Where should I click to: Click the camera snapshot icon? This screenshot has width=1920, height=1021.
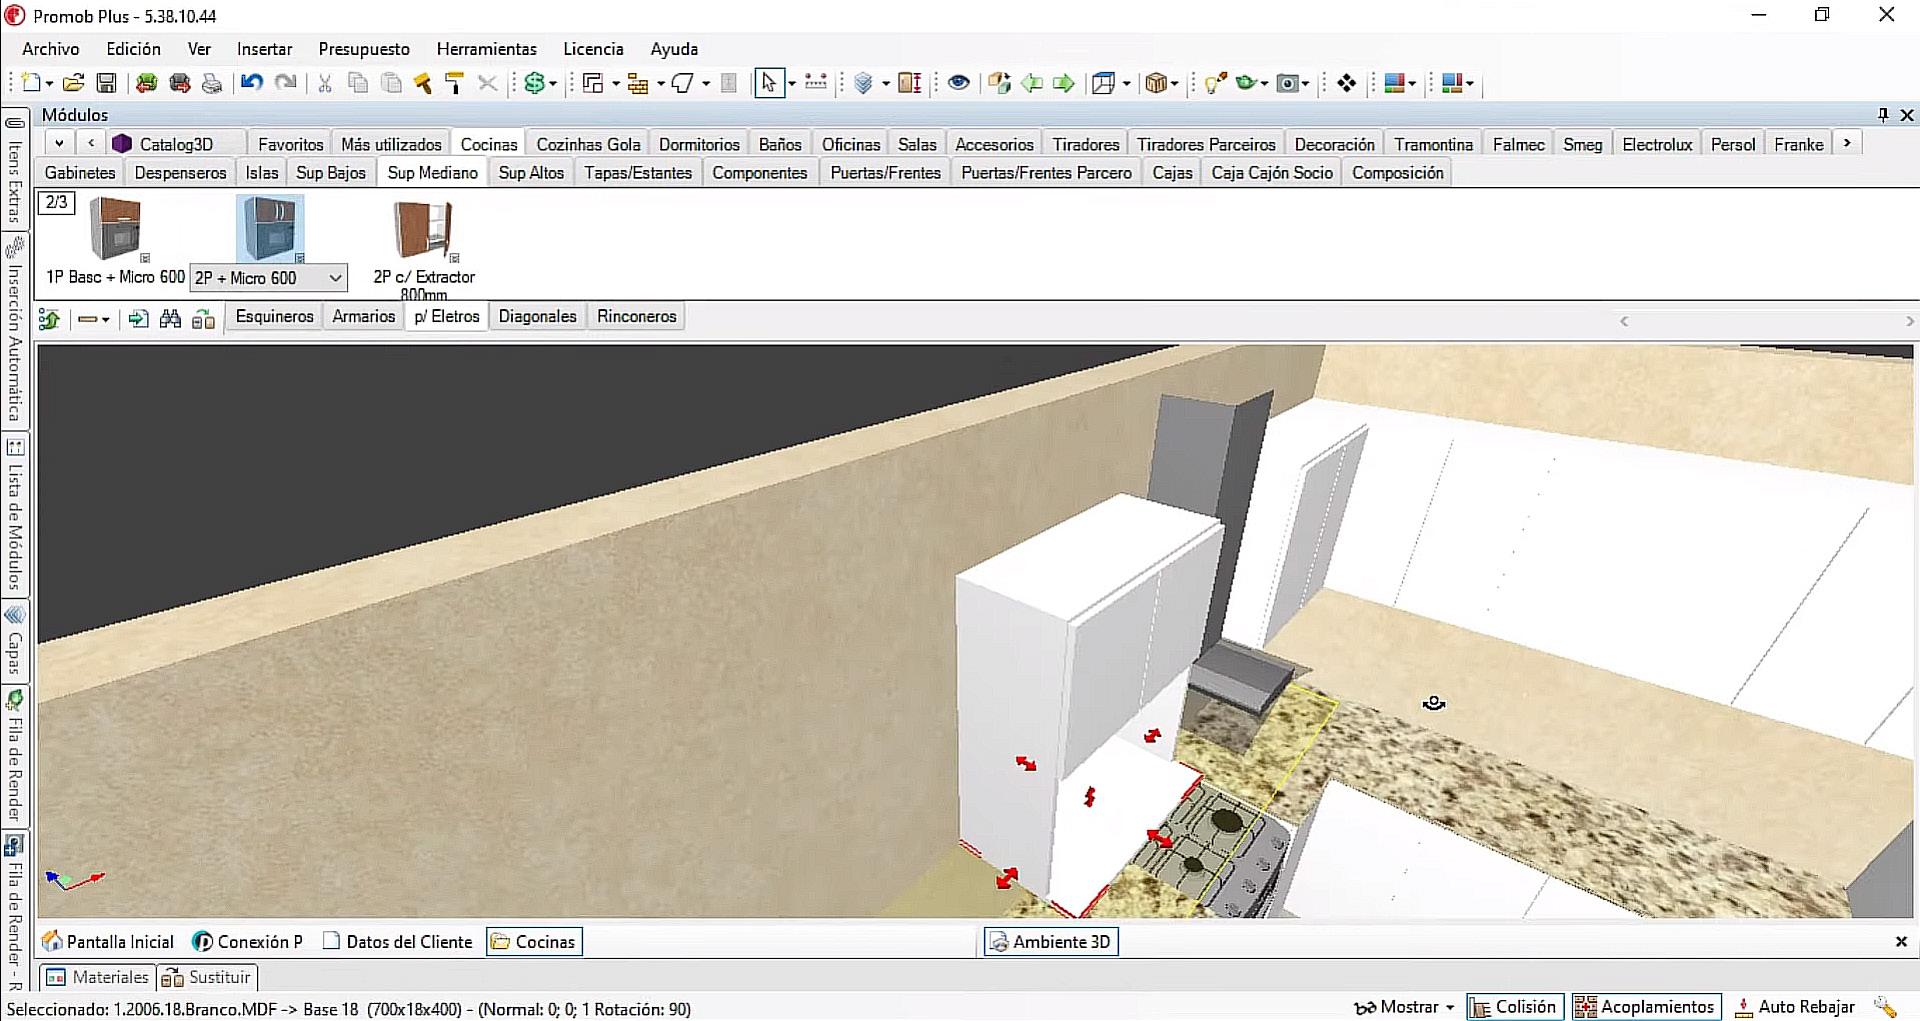[1289, 84]
